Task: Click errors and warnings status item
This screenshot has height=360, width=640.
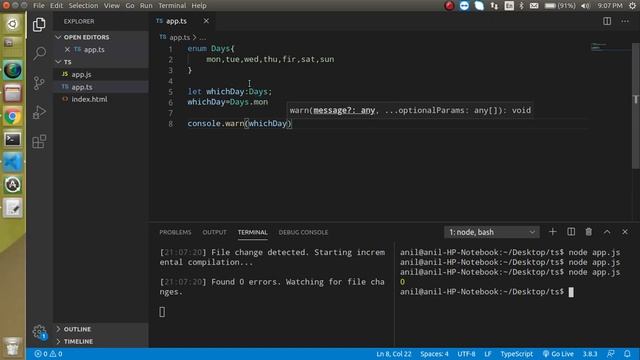Action: pyautogui.click(x=48, y=354)
